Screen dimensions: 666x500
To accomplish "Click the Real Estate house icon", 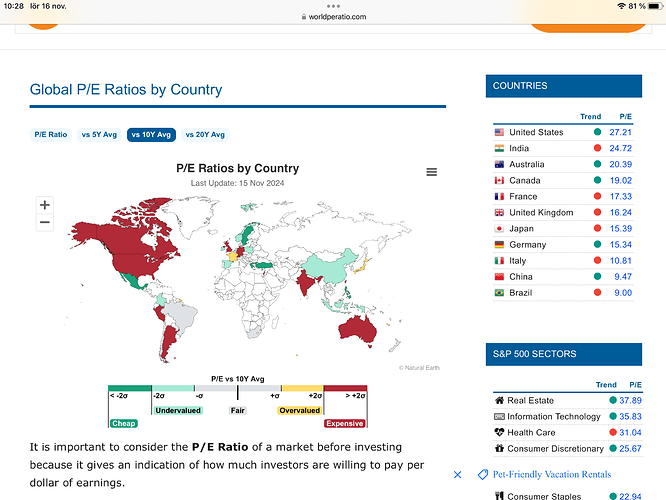I will [x=499, y=400].
